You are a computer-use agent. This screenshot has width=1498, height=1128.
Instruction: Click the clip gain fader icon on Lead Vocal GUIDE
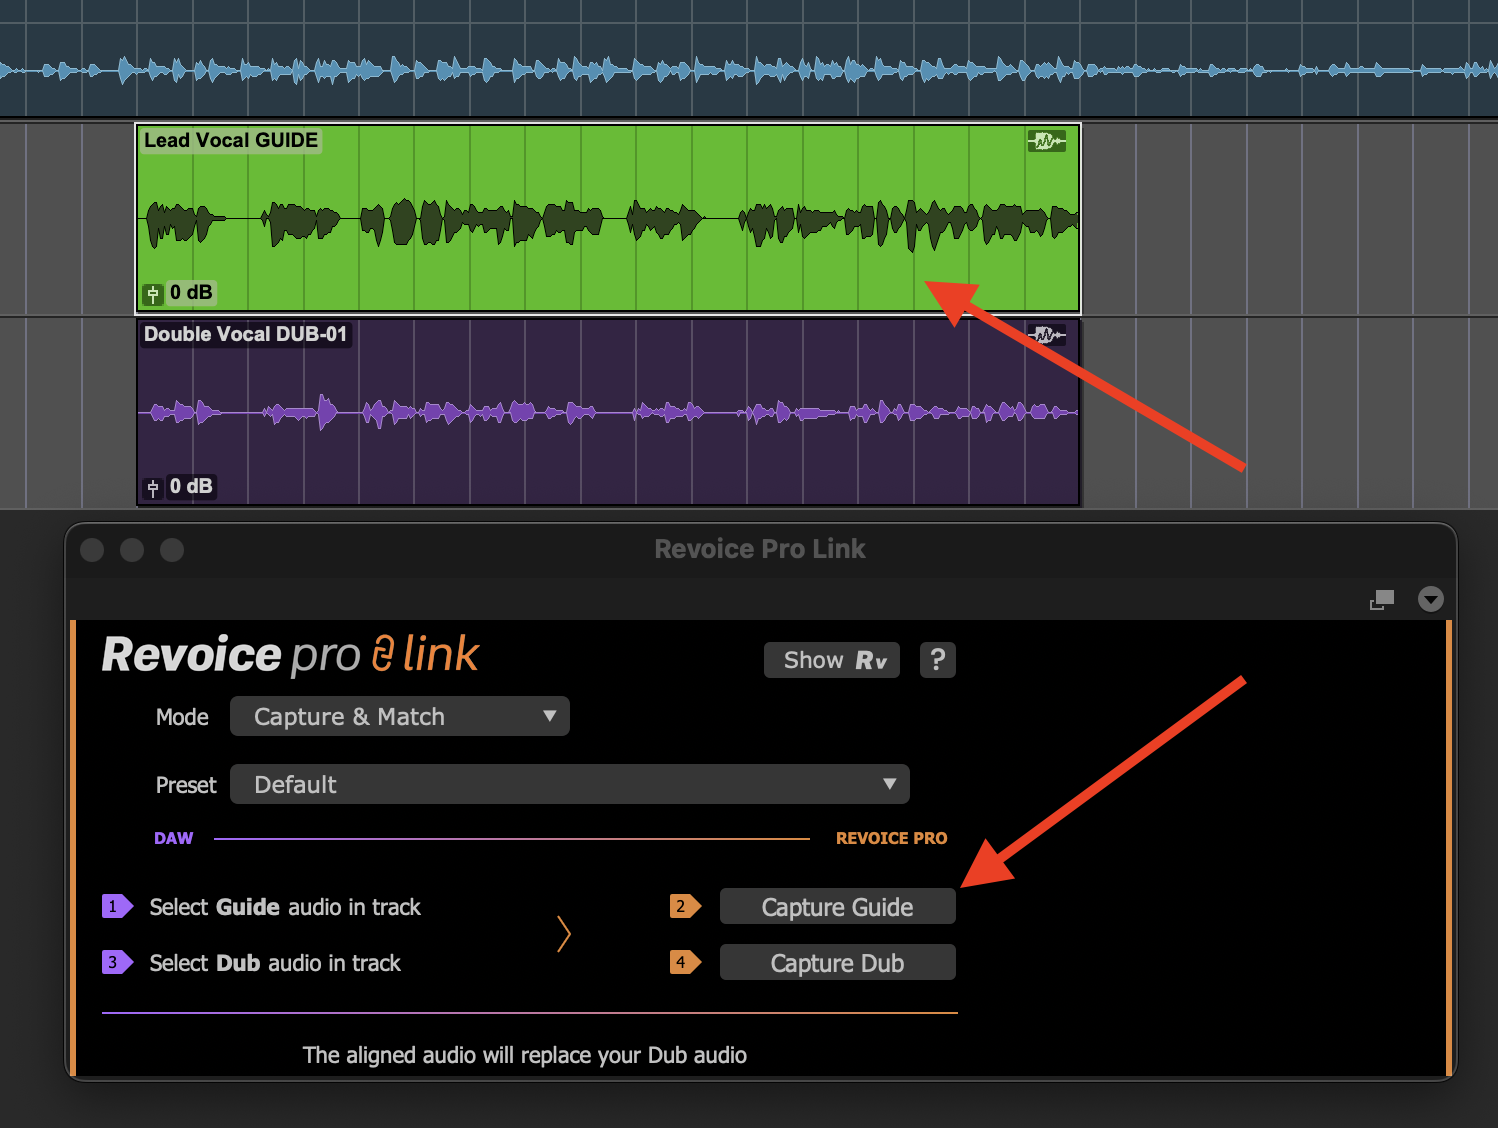click(x=153, y=294)
